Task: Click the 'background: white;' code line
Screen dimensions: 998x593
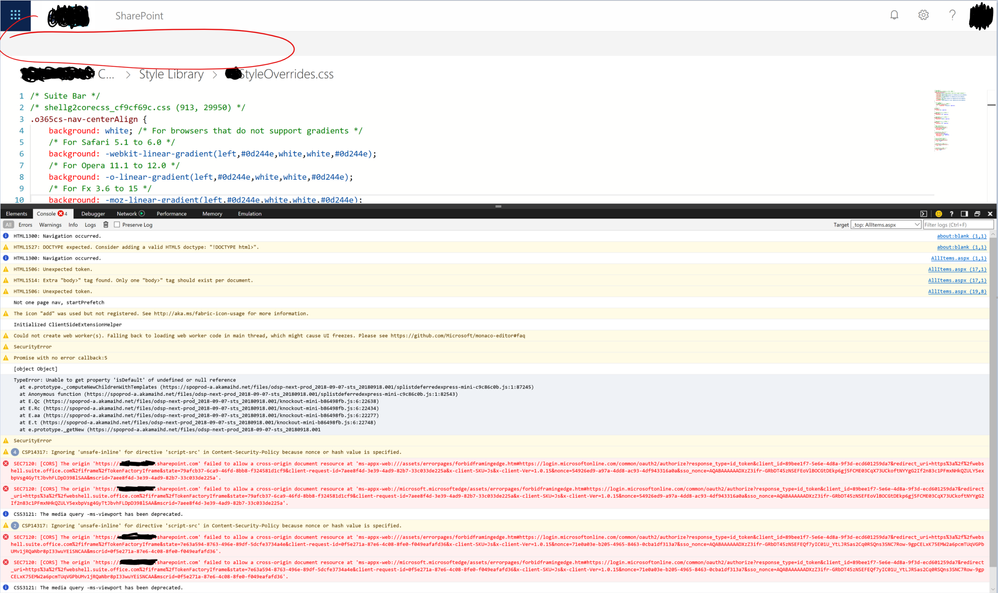Action: 91,130
